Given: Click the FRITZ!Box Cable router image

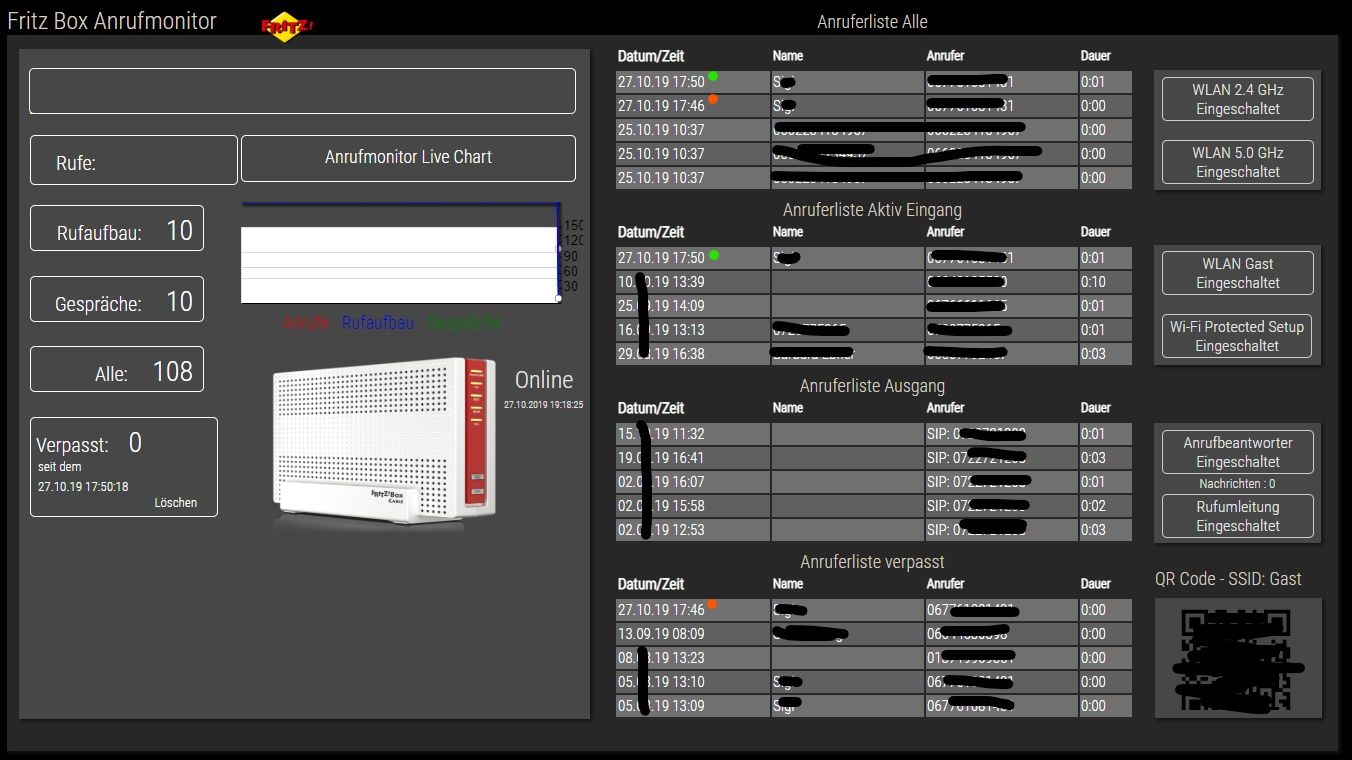Looking at the screenshot, I should tap(383, 444).
